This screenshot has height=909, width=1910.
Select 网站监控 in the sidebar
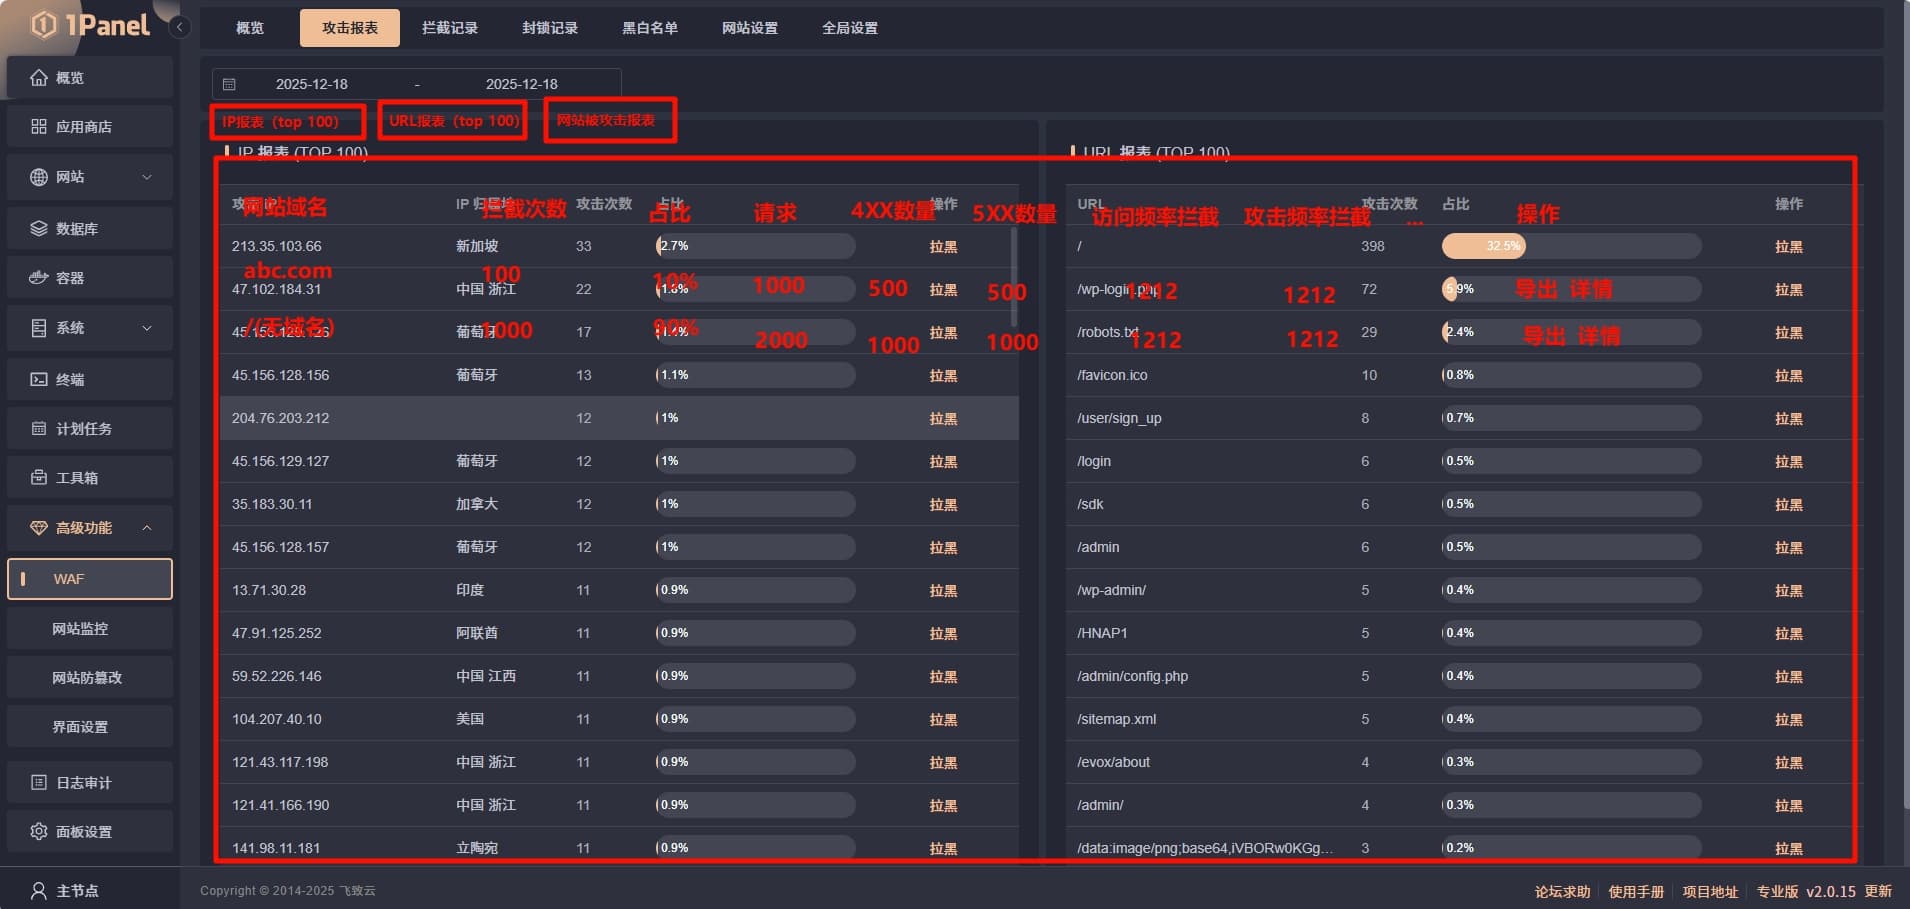point(80,629)
